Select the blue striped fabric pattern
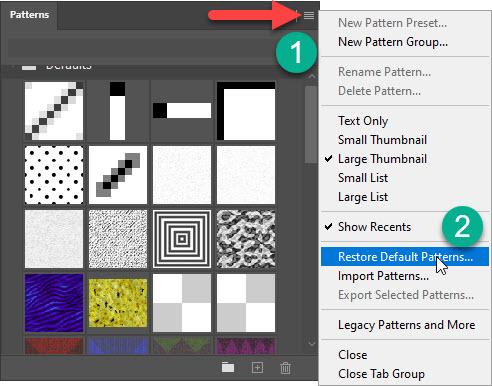Screen dimensions: 492x386 click(x=118, y=346)
